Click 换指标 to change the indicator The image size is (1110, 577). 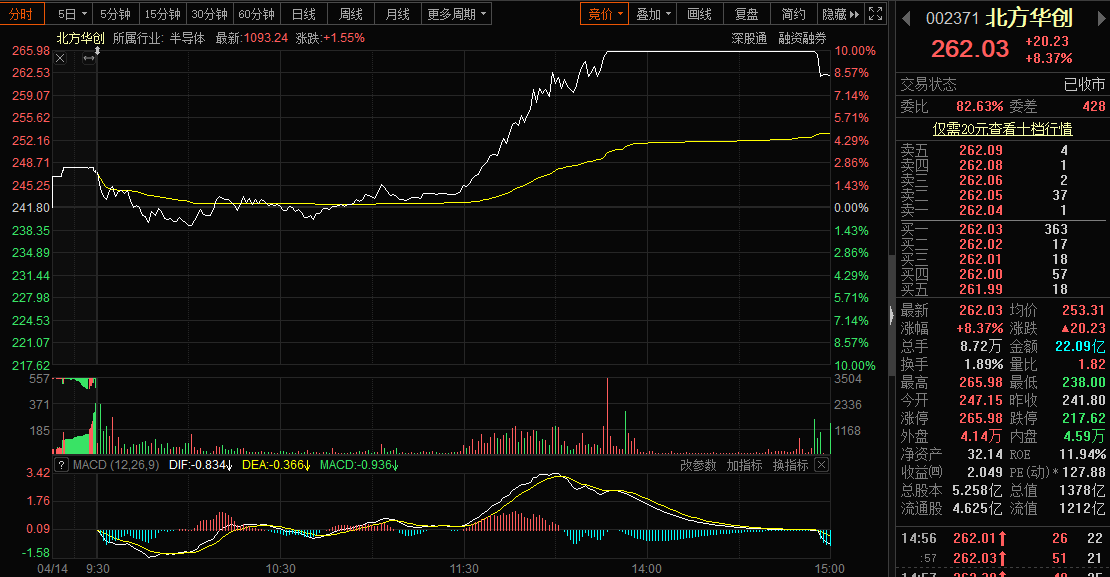point(790,465)
